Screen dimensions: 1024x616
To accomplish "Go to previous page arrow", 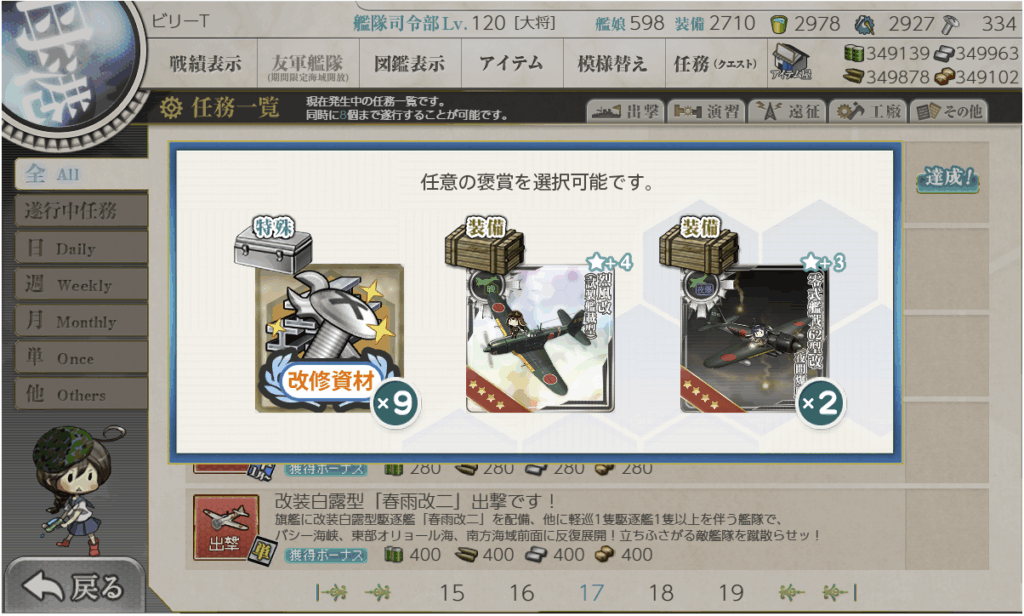I will coord(377,592).
